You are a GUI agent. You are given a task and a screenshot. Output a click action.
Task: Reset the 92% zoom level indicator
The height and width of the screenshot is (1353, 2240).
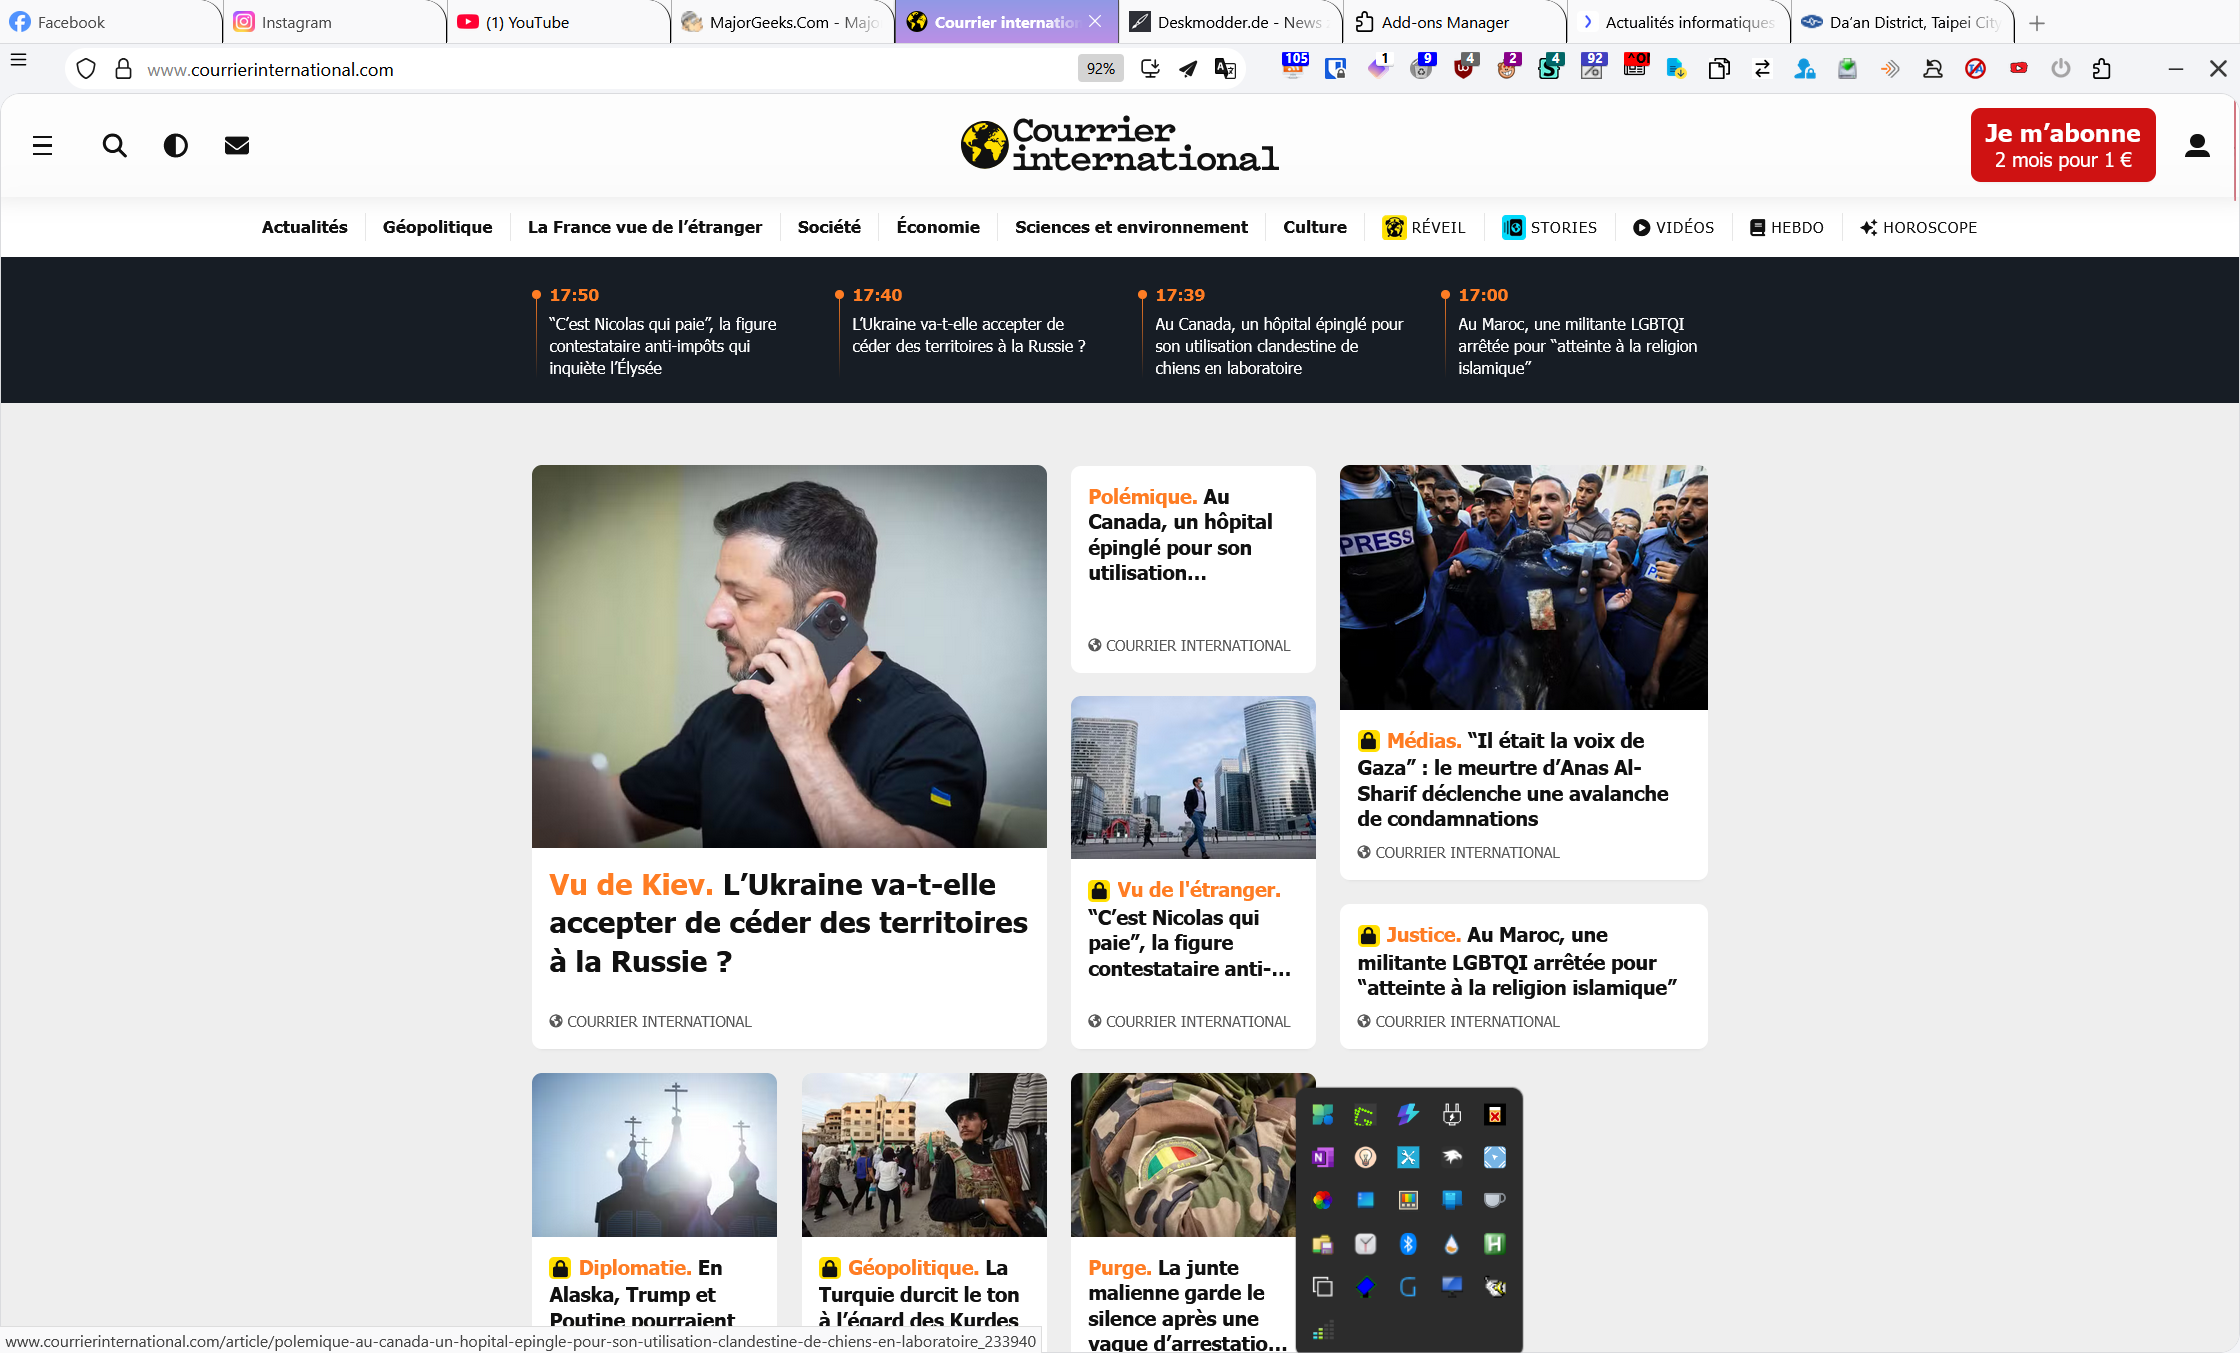click(1100, 69)
